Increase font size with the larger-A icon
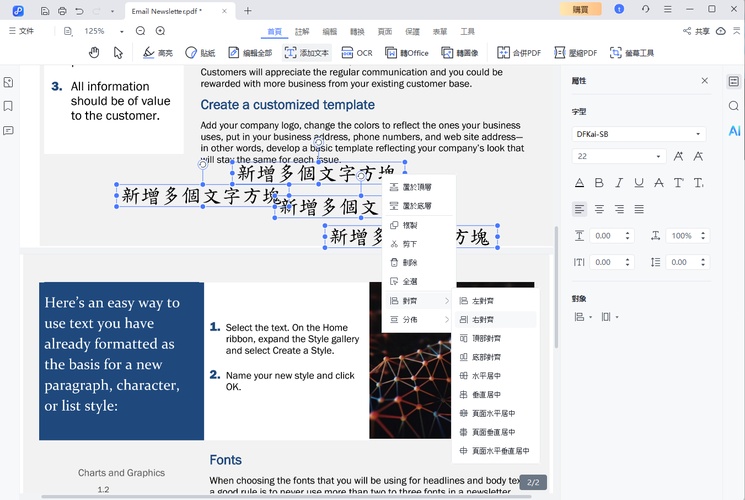The width and height of the screenshot is (745, 500). (679, 156)
